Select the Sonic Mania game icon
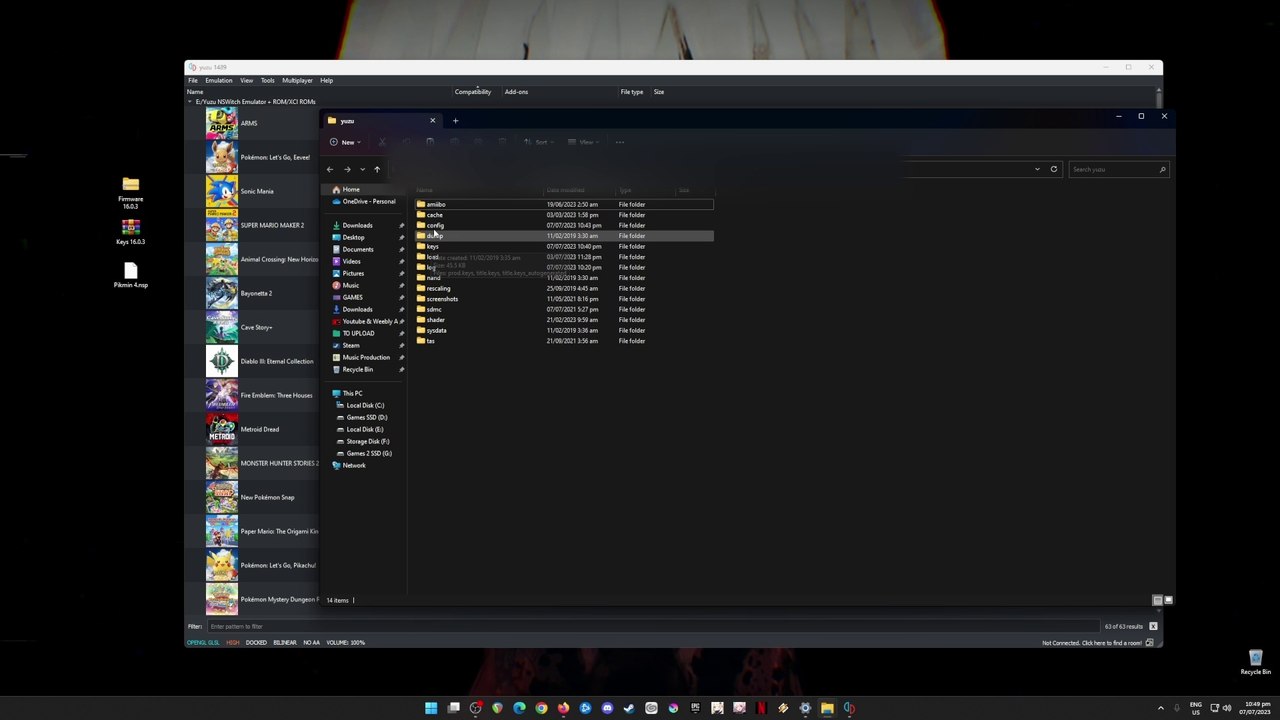 221,191
